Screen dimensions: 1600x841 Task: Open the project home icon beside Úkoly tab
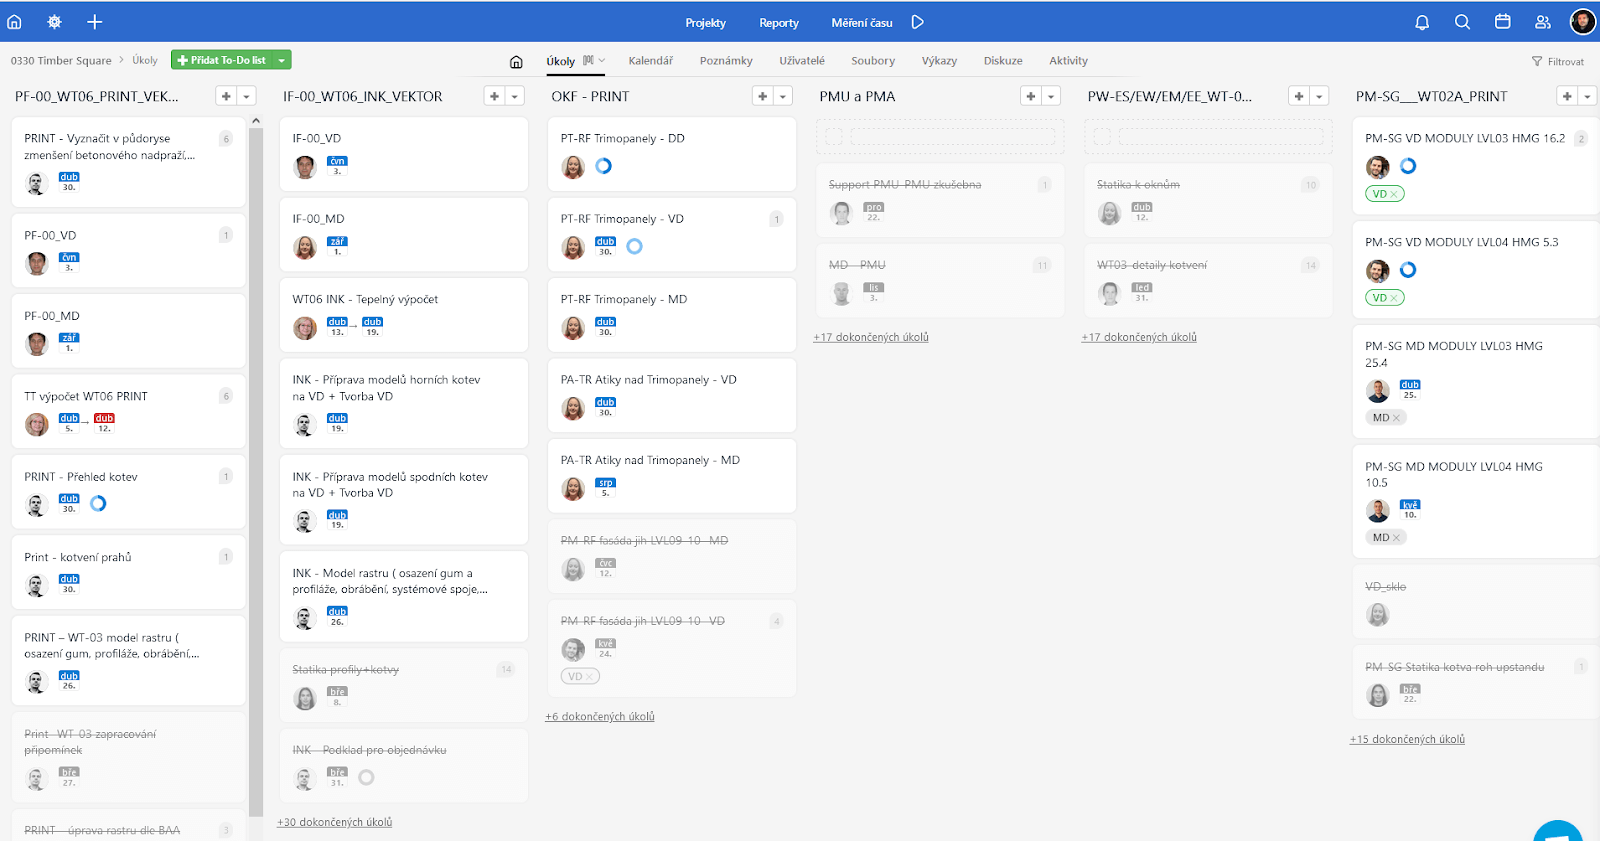click(516, 62)
